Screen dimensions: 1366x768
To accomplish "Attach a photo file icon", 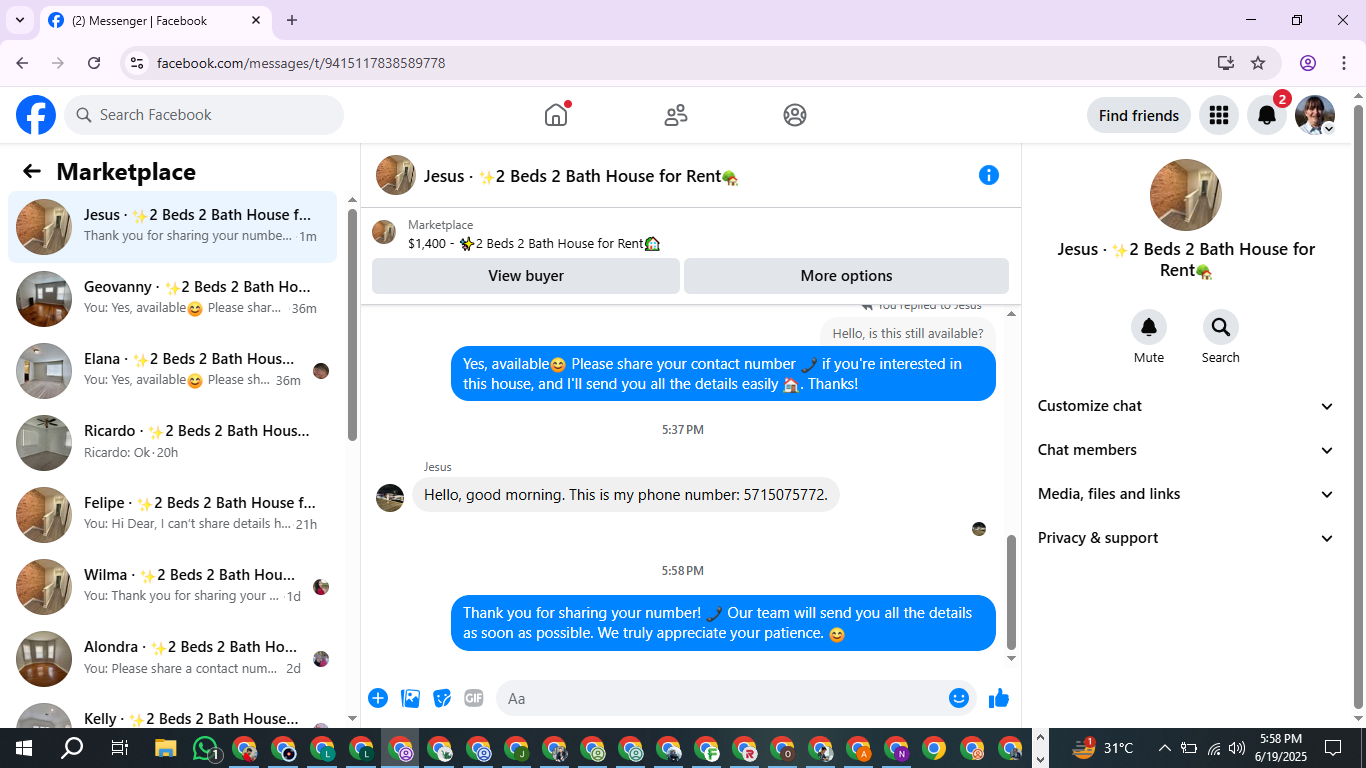I will click(x=410, y=698).
